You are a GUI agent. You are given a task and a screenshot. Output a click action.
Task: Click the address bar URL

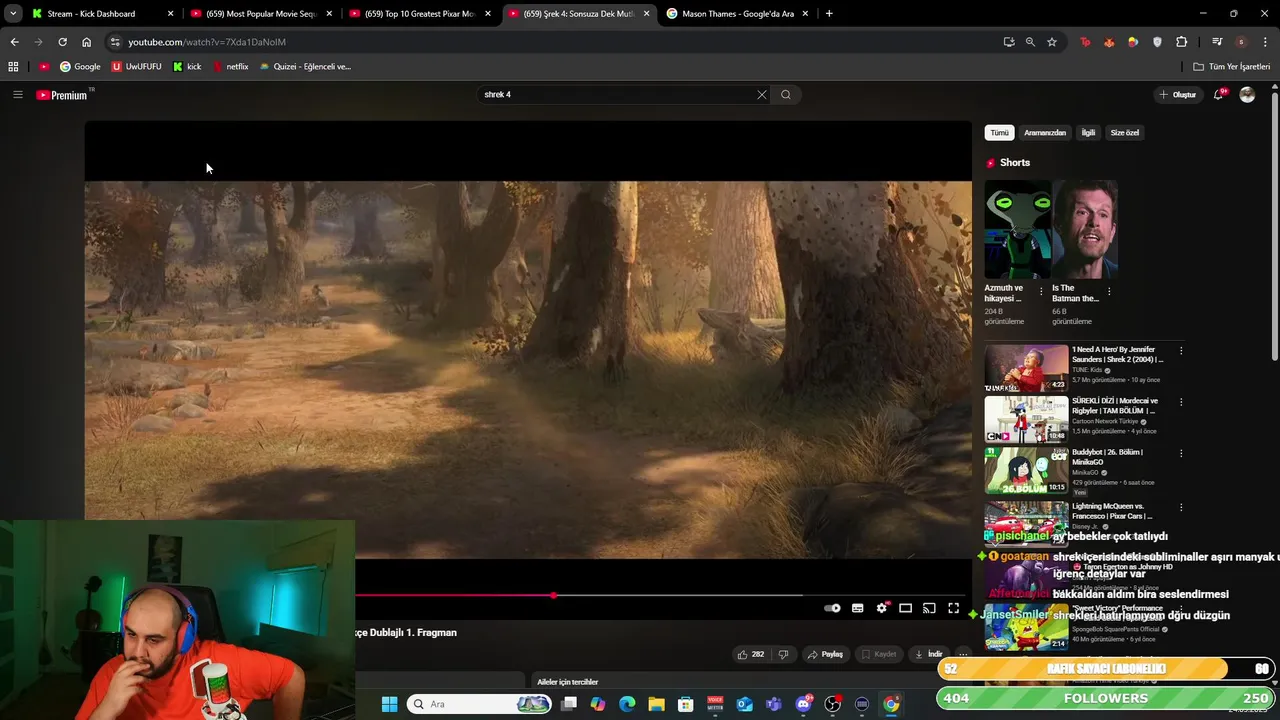pyautogui.click(x=207, y=42)
